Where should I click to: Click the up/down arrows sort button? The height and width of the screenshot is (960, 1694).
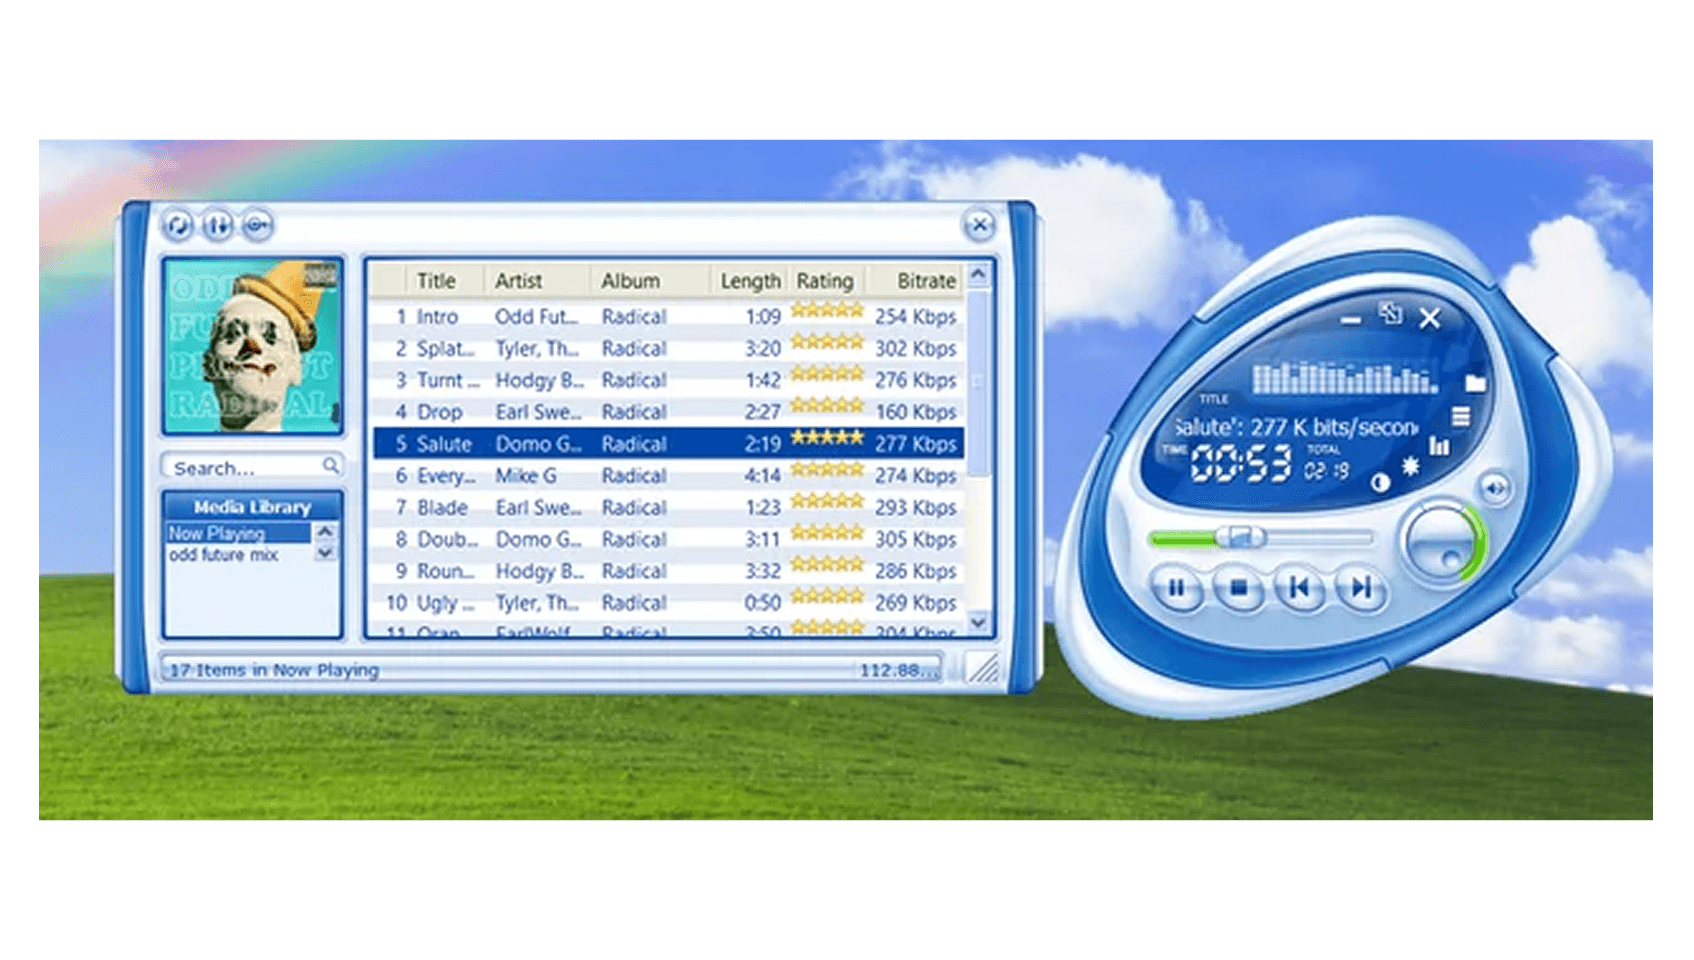(x=217, y=226)
